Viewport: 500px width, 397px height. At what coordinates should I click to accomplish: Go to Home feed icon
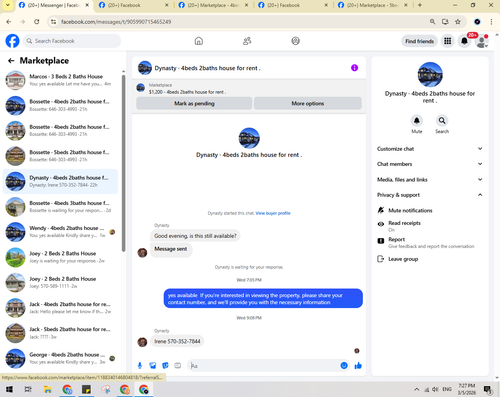[x=199, y=41]
